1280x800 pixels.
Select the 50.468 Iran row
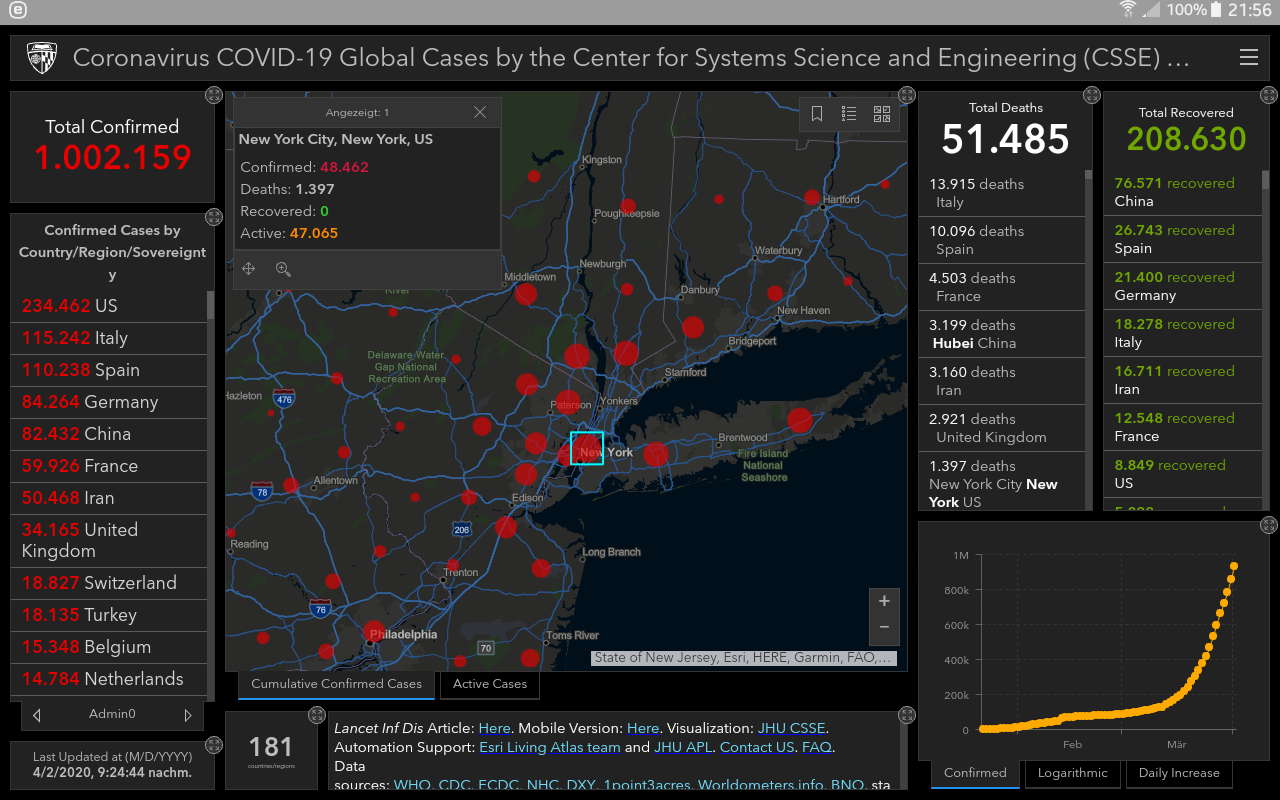(x=109, y=498)
